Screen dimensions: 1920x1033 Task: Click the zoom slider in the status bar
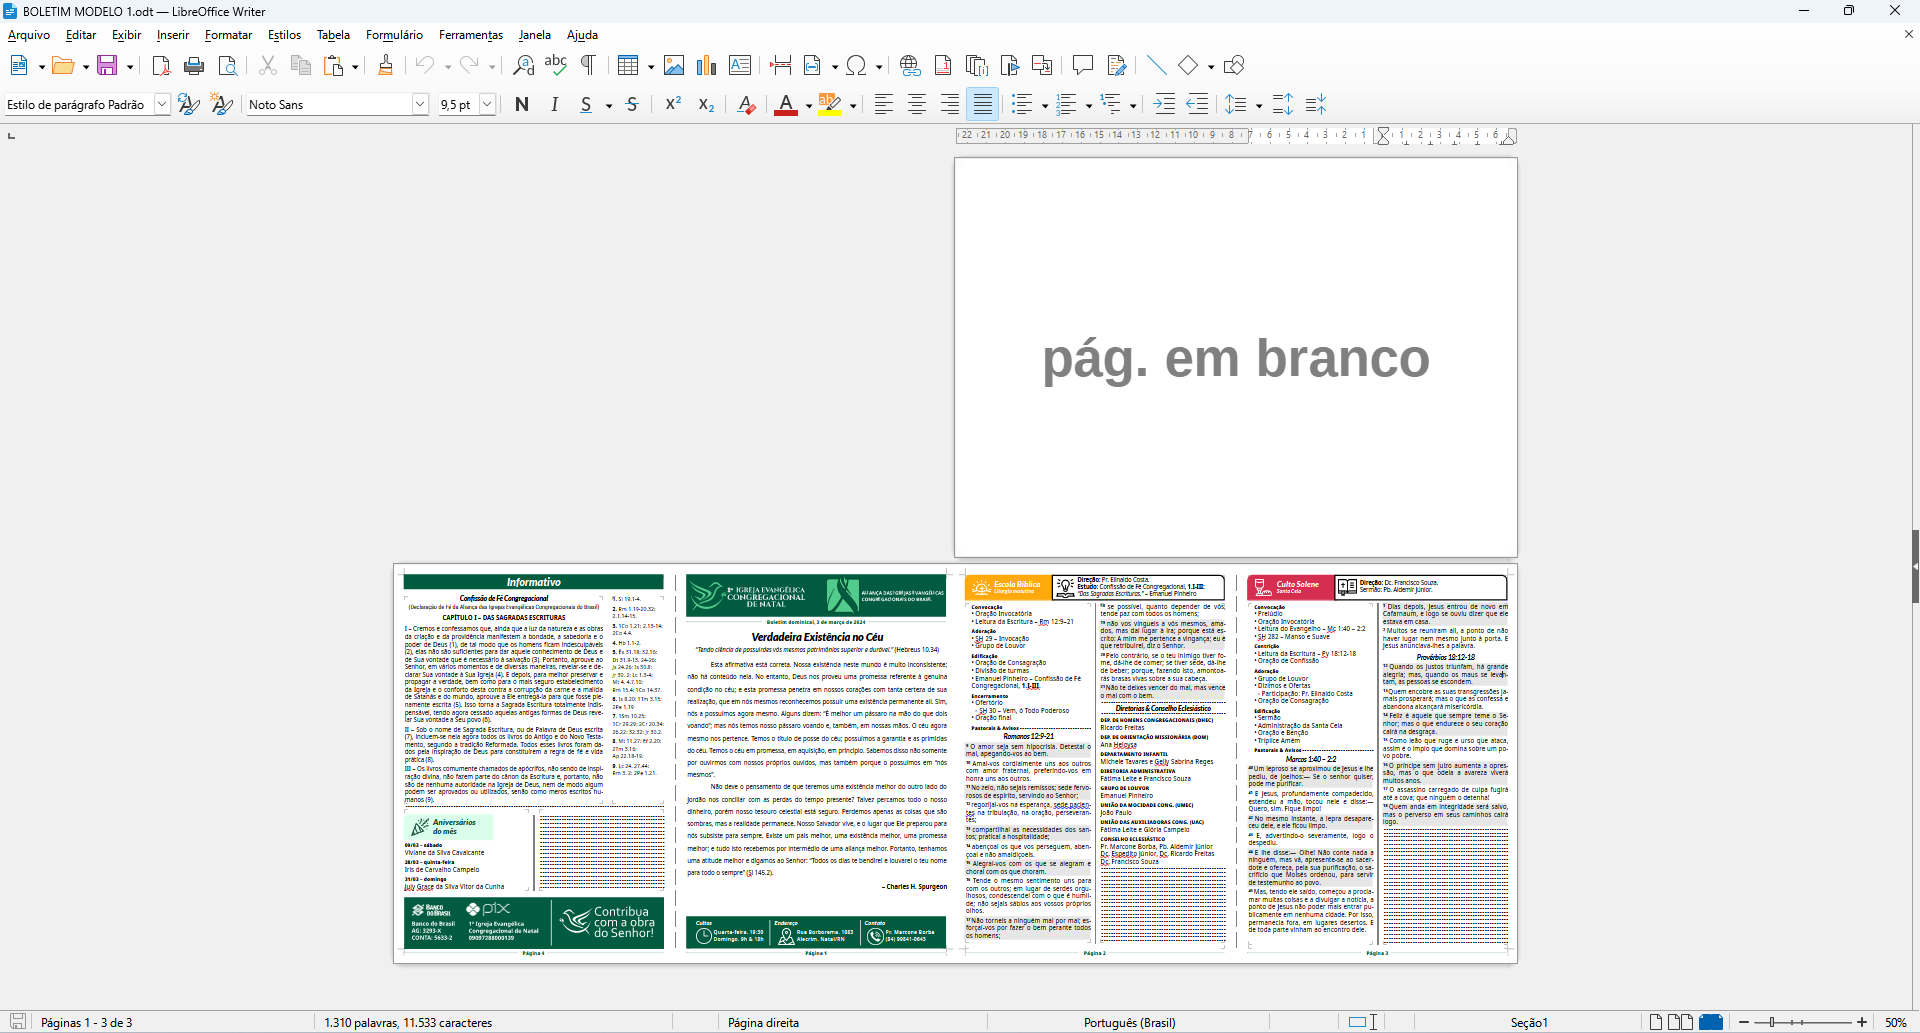coord(1802,1022)
